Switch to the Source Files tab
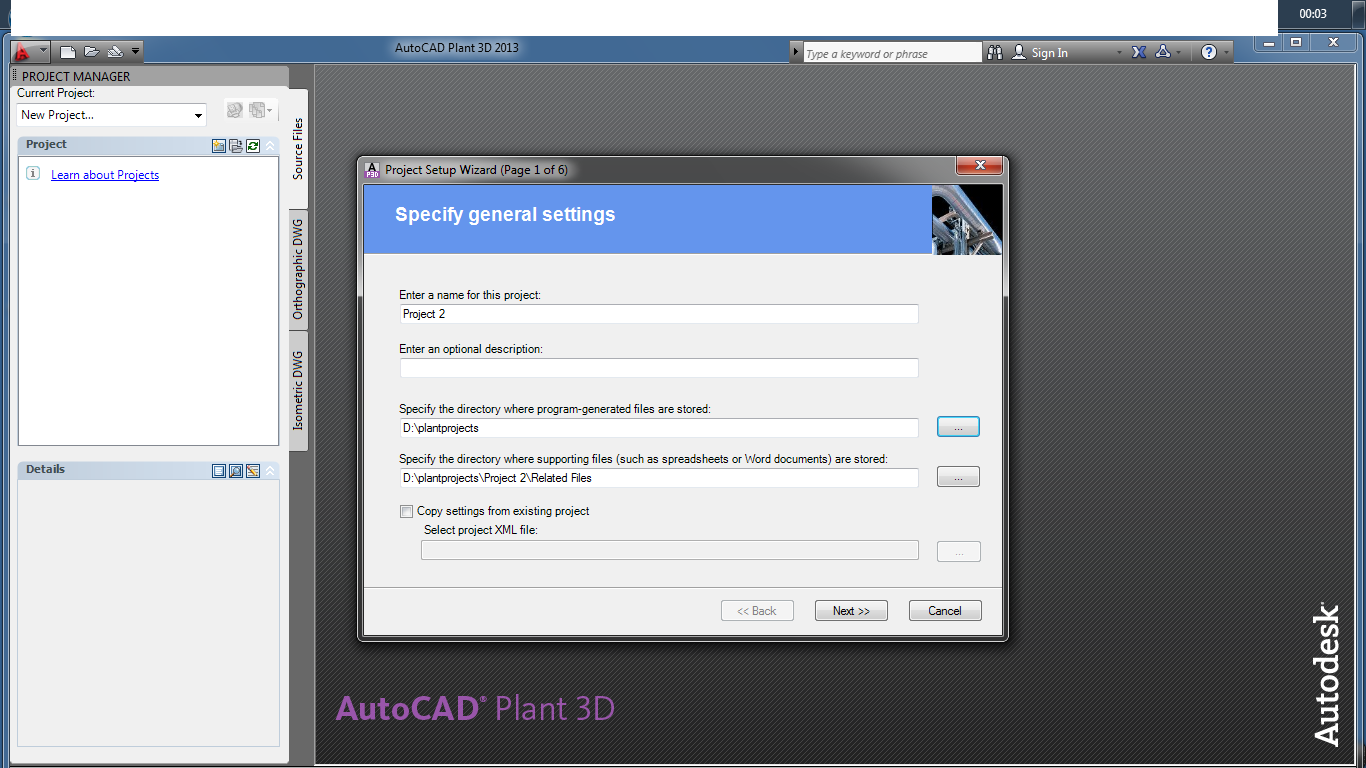Viewport: 1366px width, 768px height. click(x=298, y=149)
